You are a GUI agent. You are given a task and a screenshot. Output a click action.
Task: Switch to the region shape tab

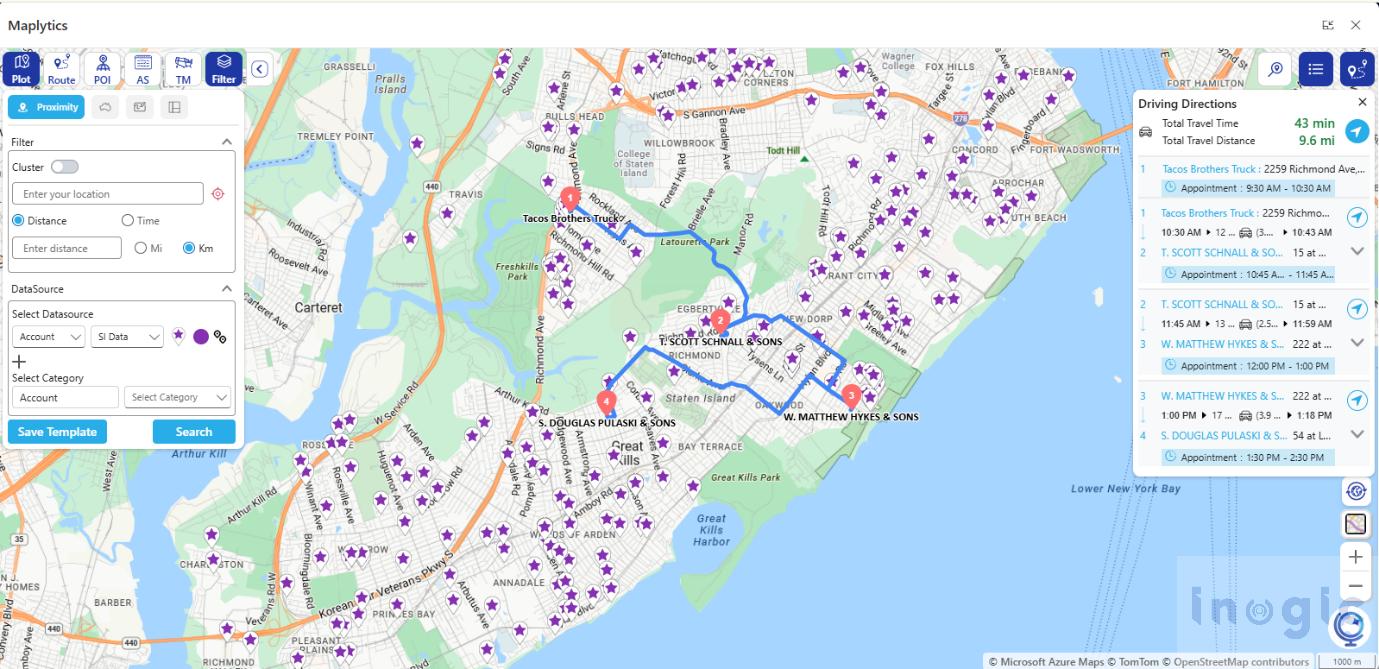(105, 107)
